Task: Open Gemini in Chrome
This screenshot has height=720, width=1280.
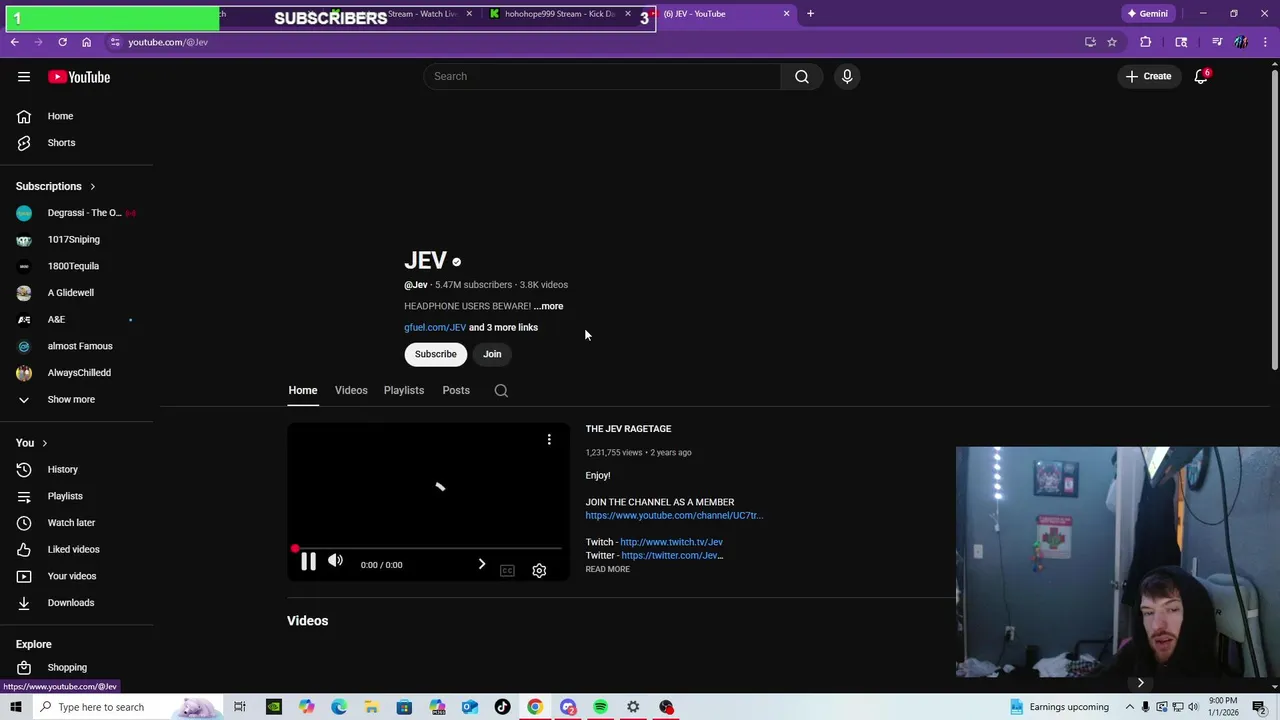Action: [x=1148, y=14]
